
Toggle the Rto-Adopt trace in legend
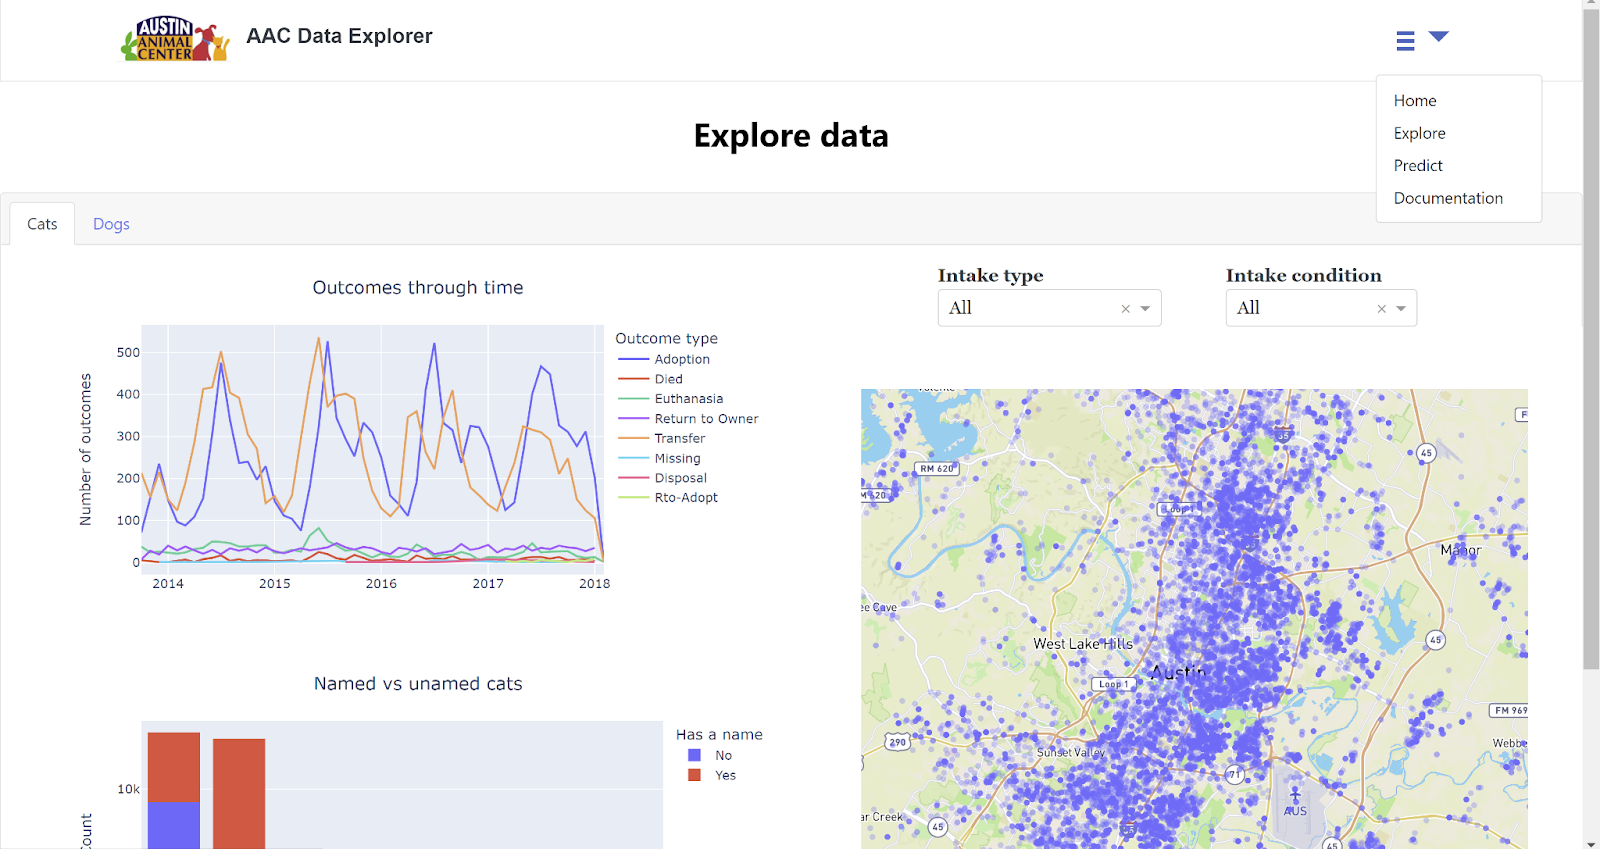(x=668, y=497)
